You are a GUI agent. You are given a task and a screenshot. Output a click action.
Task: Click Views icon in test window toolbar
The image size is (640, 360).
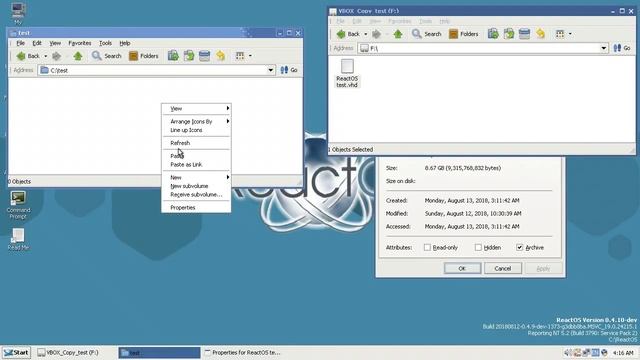pos(240,56)
